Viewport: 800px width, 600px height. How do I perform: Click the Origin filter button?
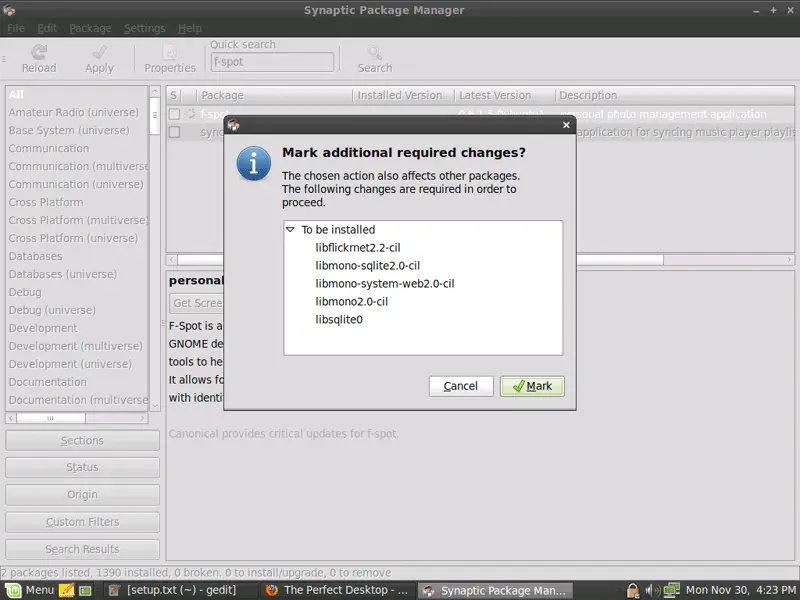pyautogui.click(x=82, y=495)
